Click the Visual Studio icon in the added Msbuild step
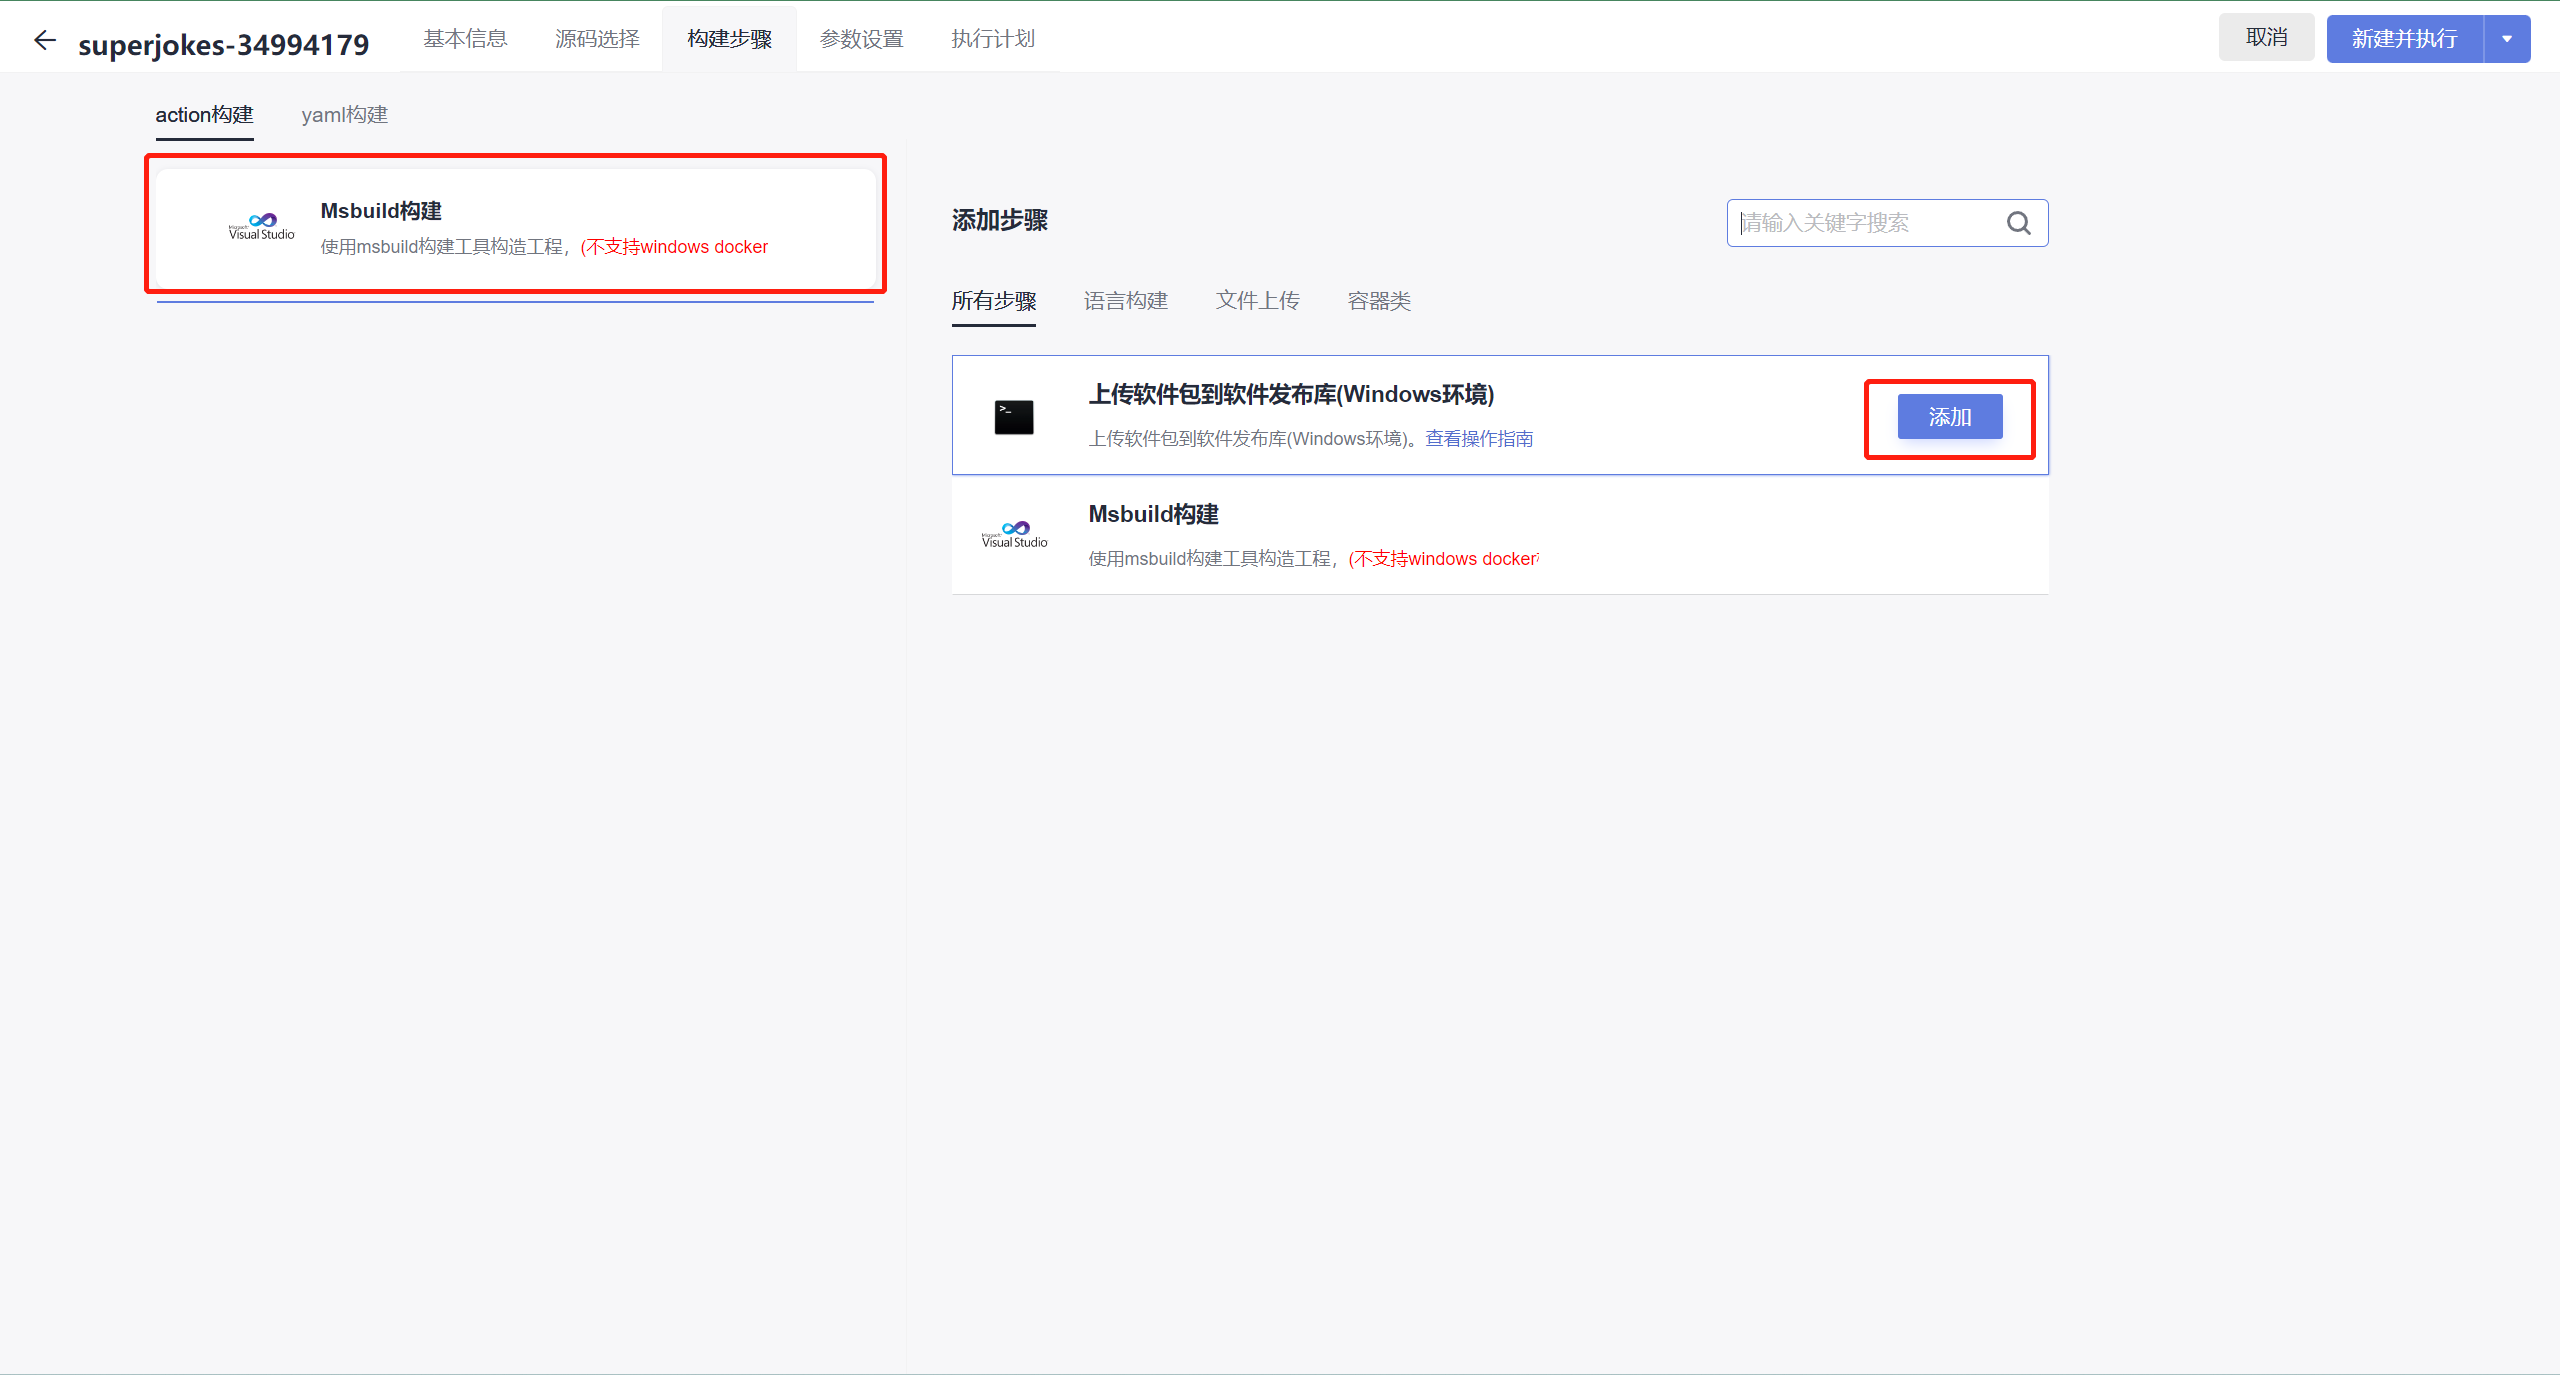The width and height of the screenshot is (2560, 1375). click(x=262, y=227)
